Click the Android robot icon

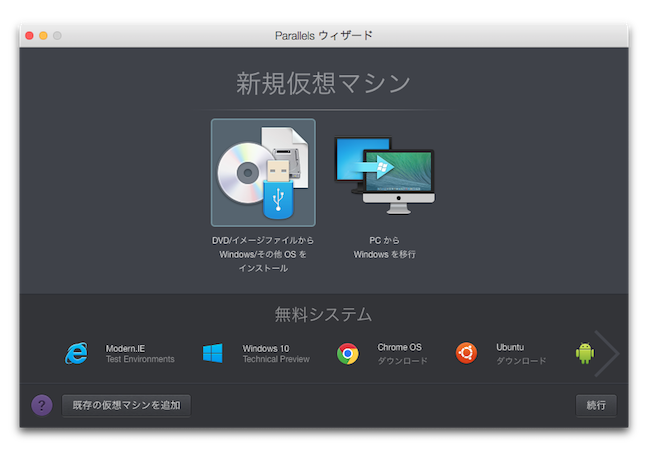[585, 353]
